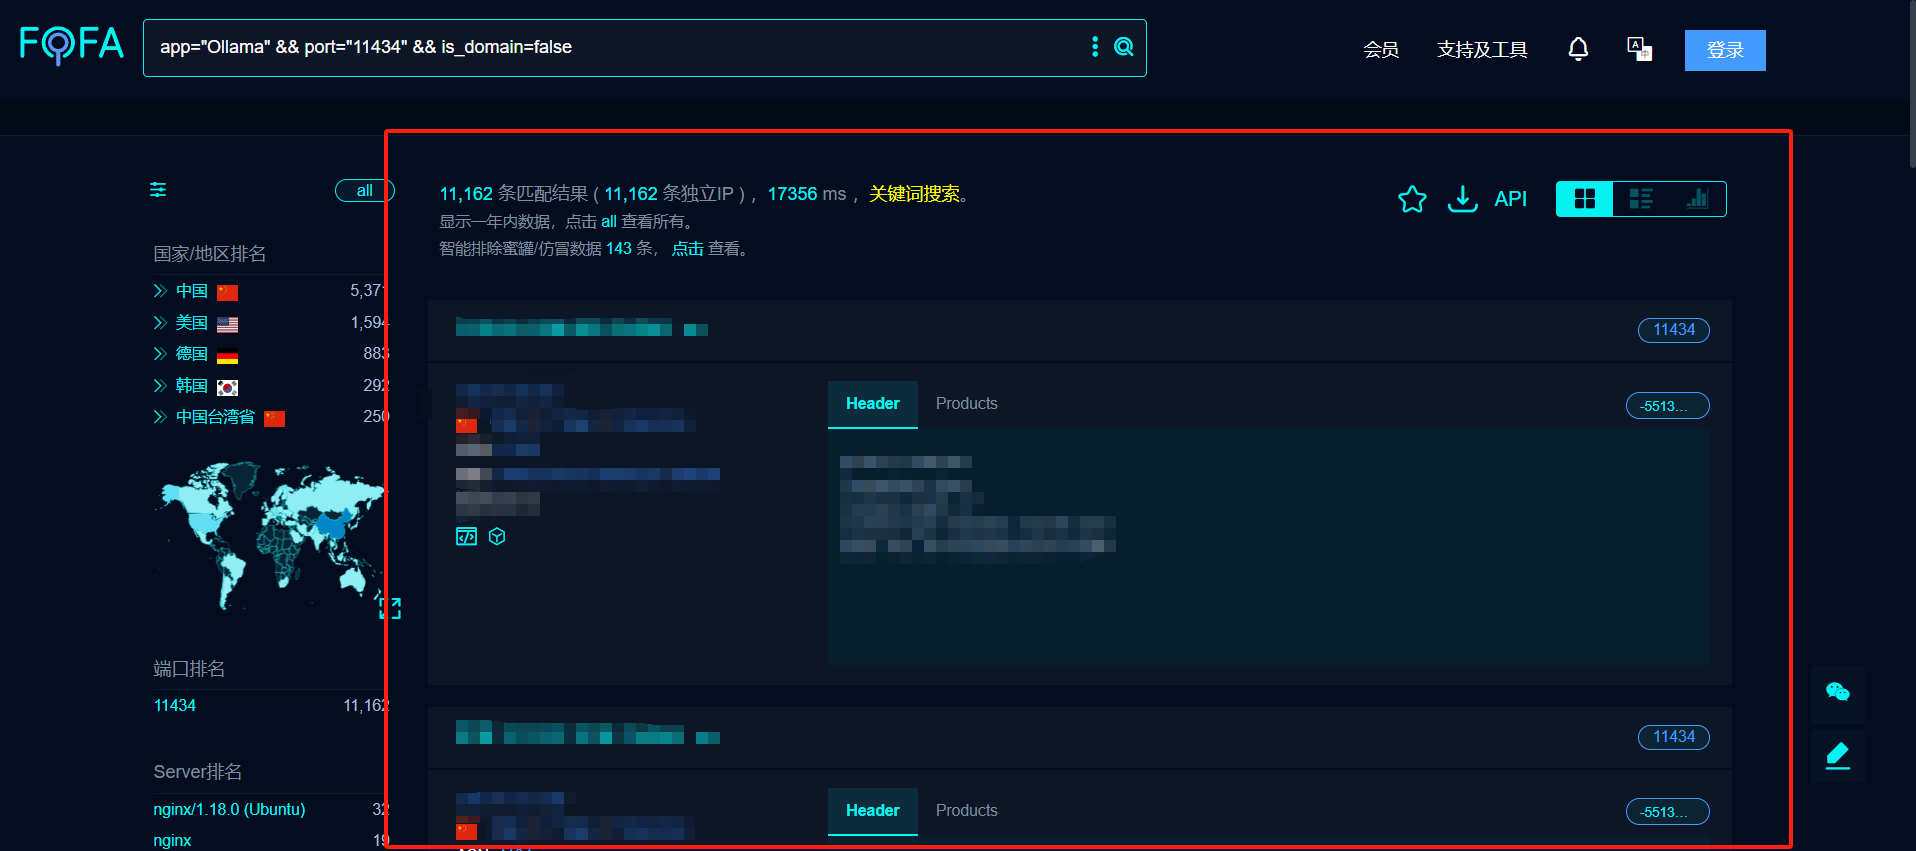Image resolution: width=1916 pixels, height=851 pixels.
Task: Open website source code icon in first result
Action: pyautogui.click(x=466, y=537)
